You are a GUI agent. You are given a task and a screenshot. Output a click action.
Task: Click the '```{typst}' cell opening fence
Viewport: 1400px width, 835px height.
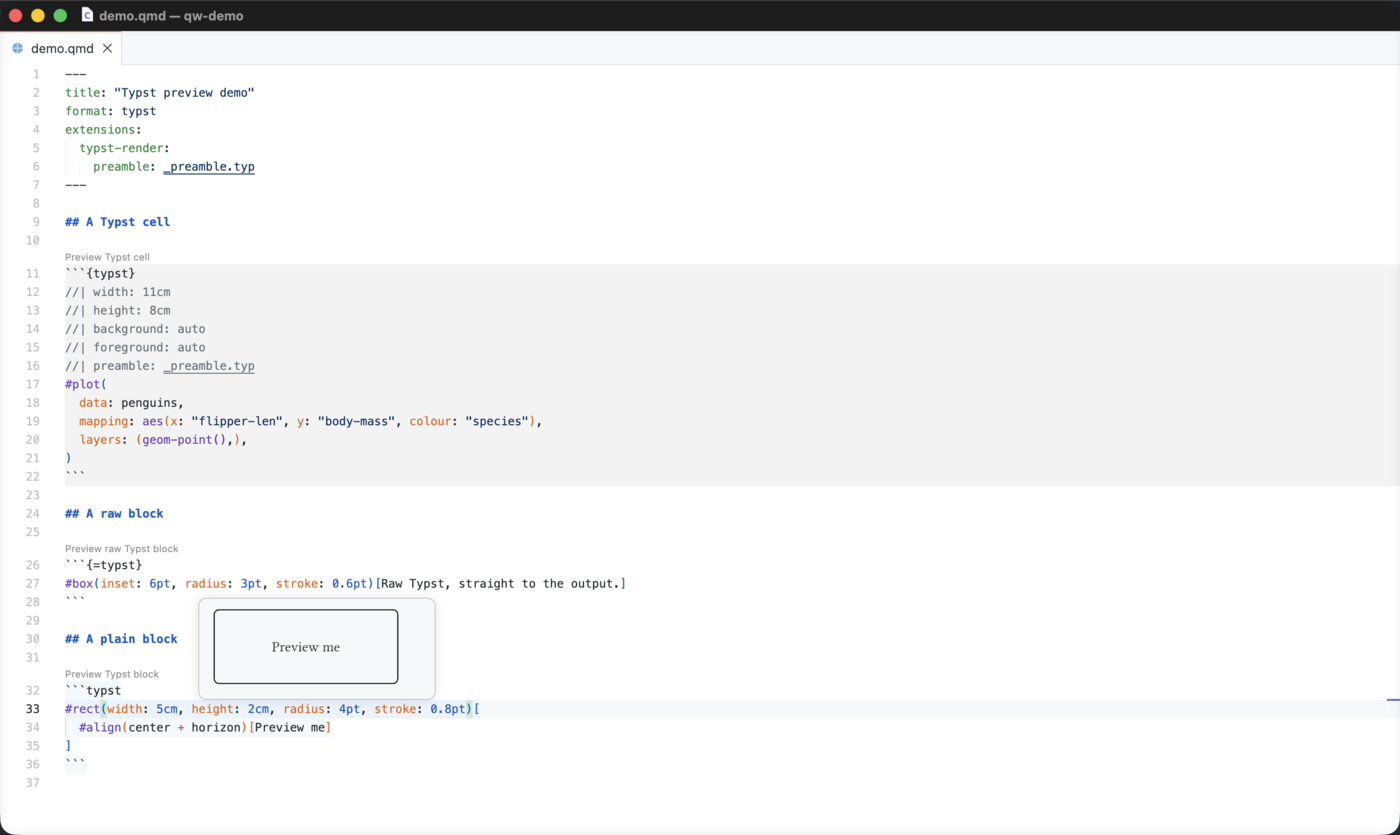pyautogui.click(x=100, y=274)
